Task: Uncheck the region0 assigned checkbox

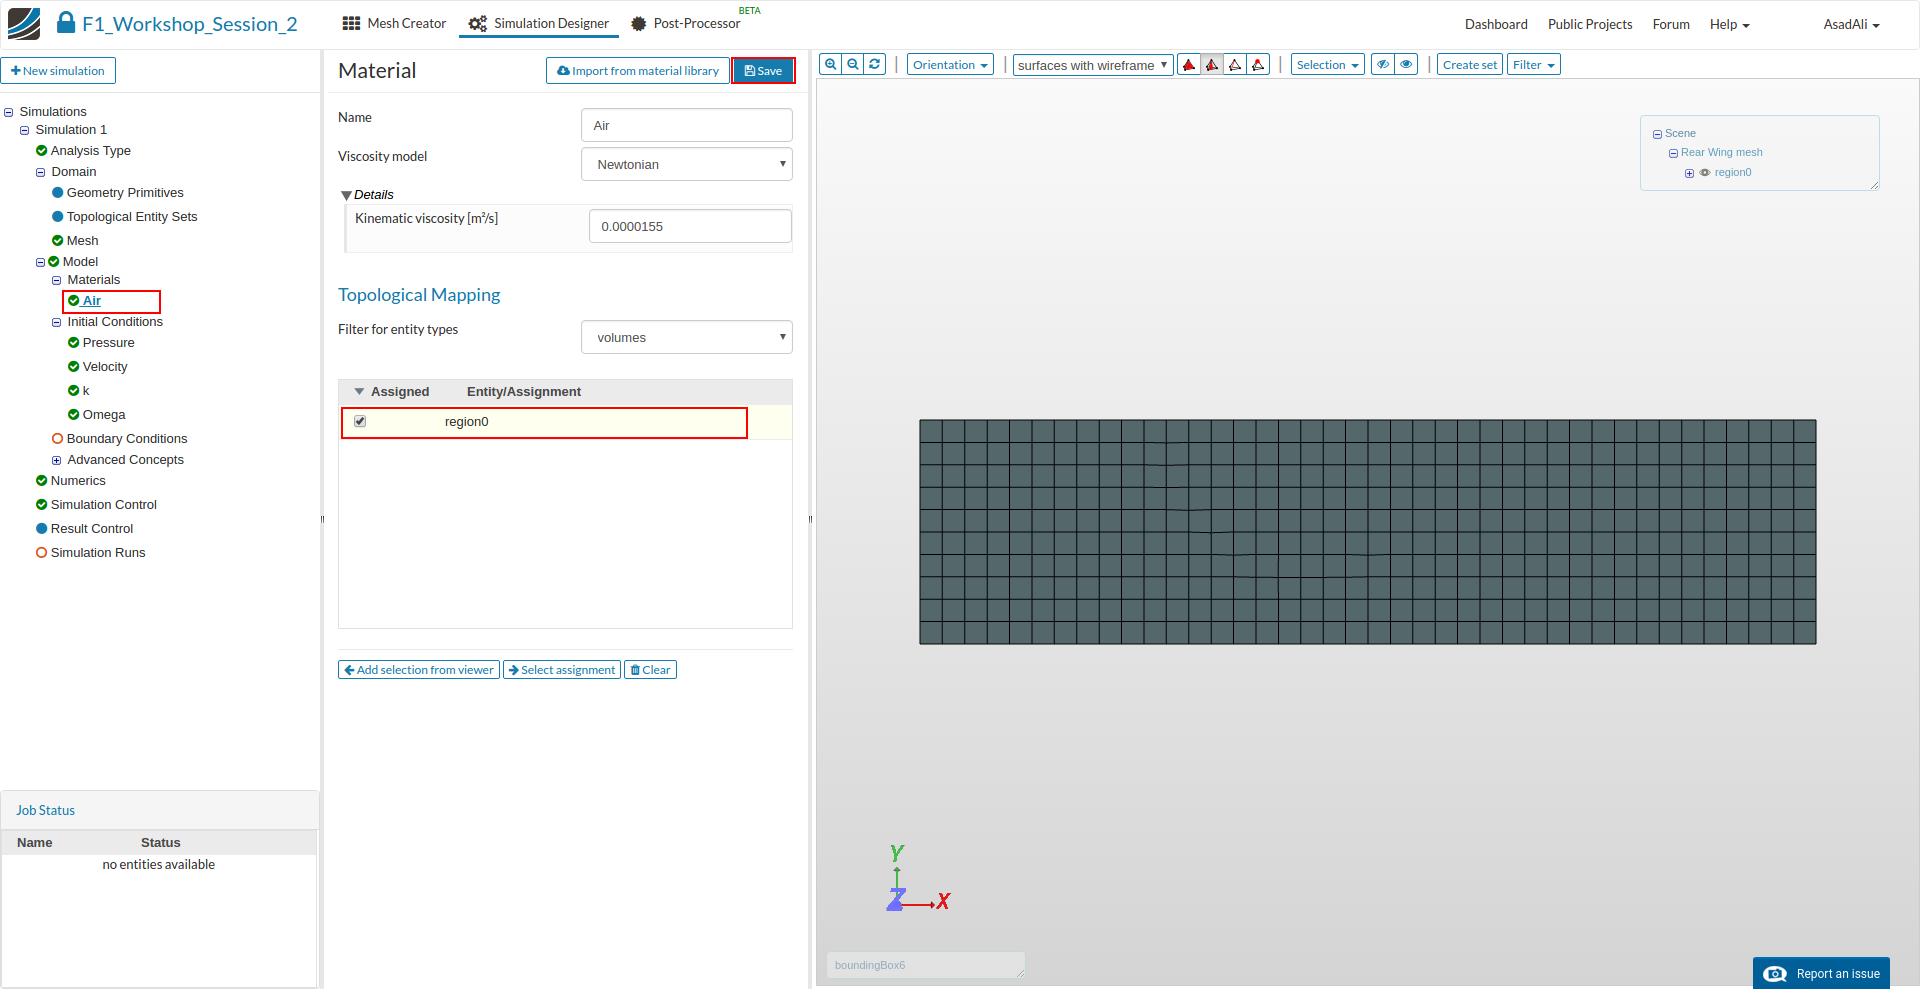Action: click(x=360, y=422)
